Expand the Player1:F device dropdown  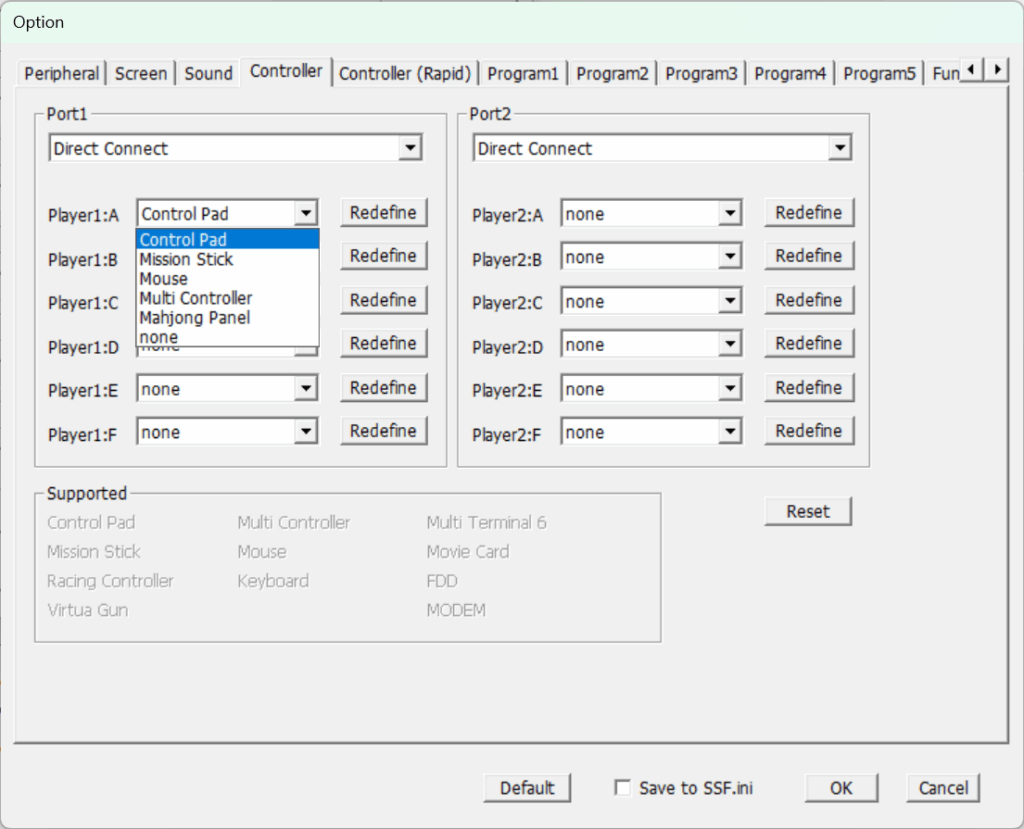[x=306, y=432]
